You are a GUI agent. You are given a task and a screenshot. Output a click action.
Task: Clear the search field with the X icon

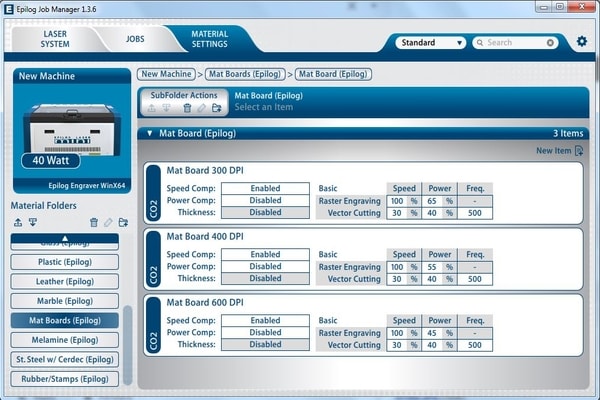[x=550, y=43]
